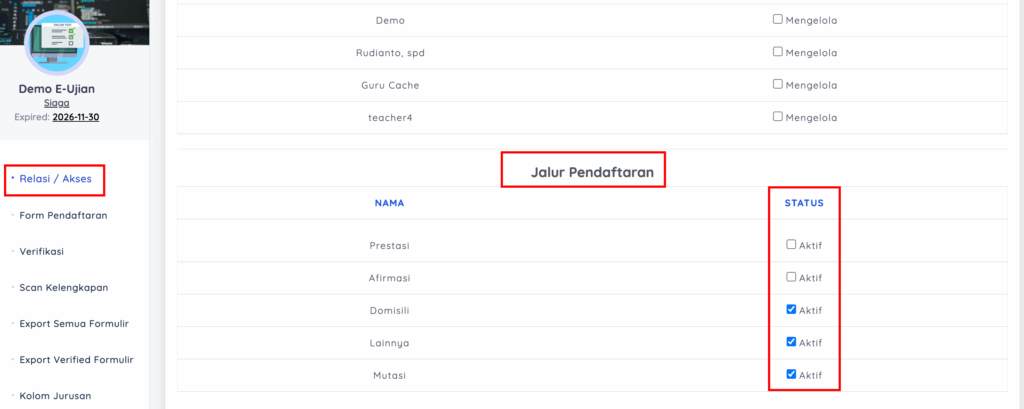Viewport: 1024px width, 409px height.
Task: Enable Aktif for Afirmasi
Action: (791, 277)
